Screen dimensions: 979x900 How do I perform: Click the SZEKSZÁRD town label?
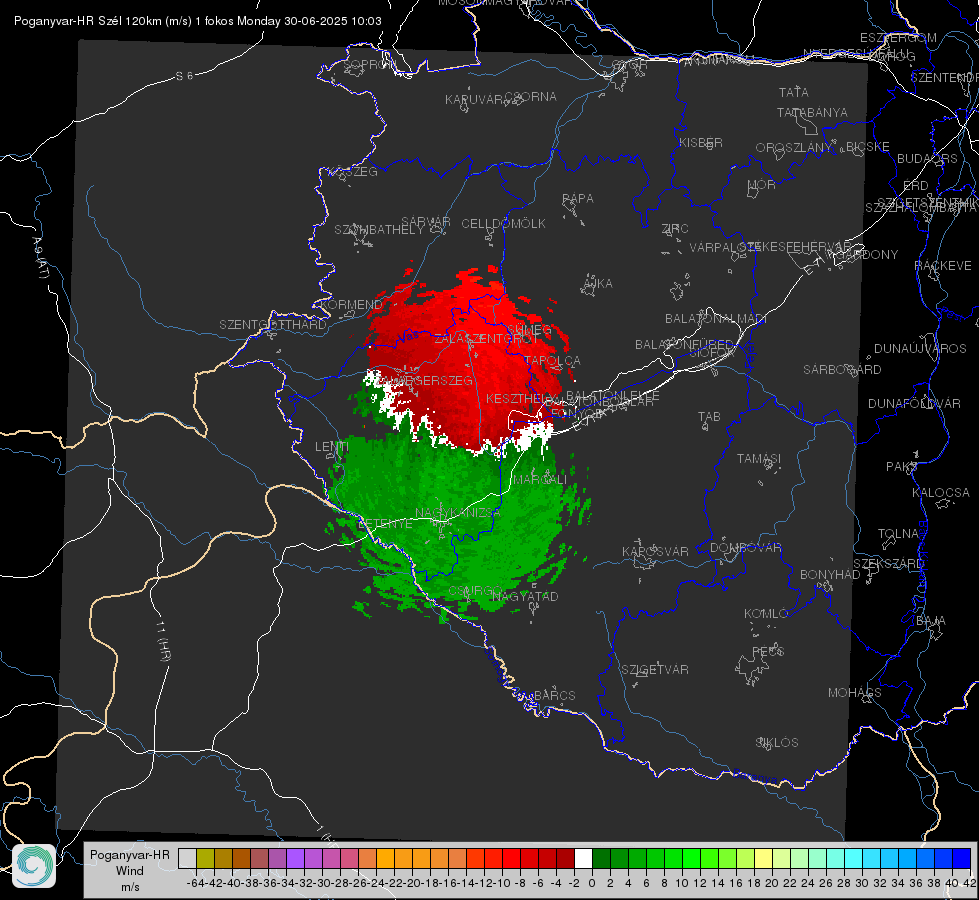888,564
